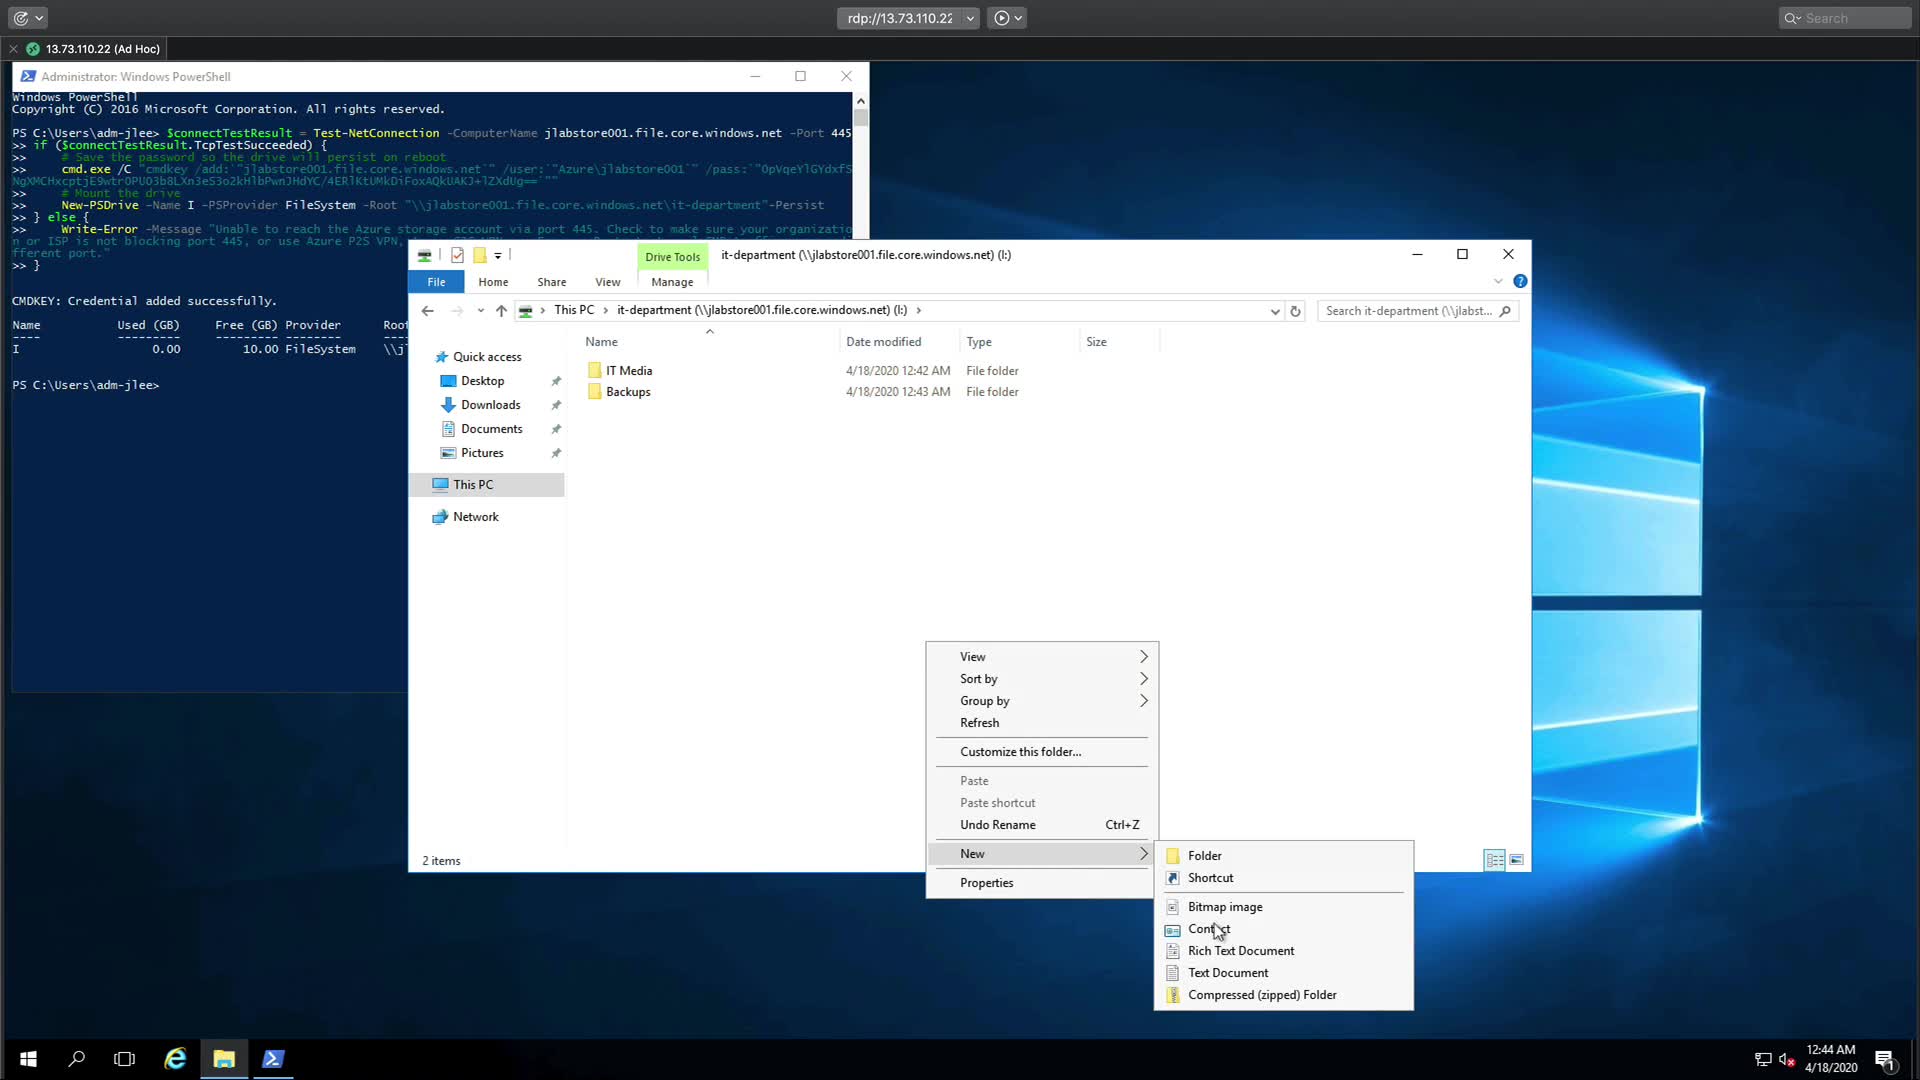Switch to large thumbnails view toggle
Screen dimensions: 1920x1080
point(1517,860)
